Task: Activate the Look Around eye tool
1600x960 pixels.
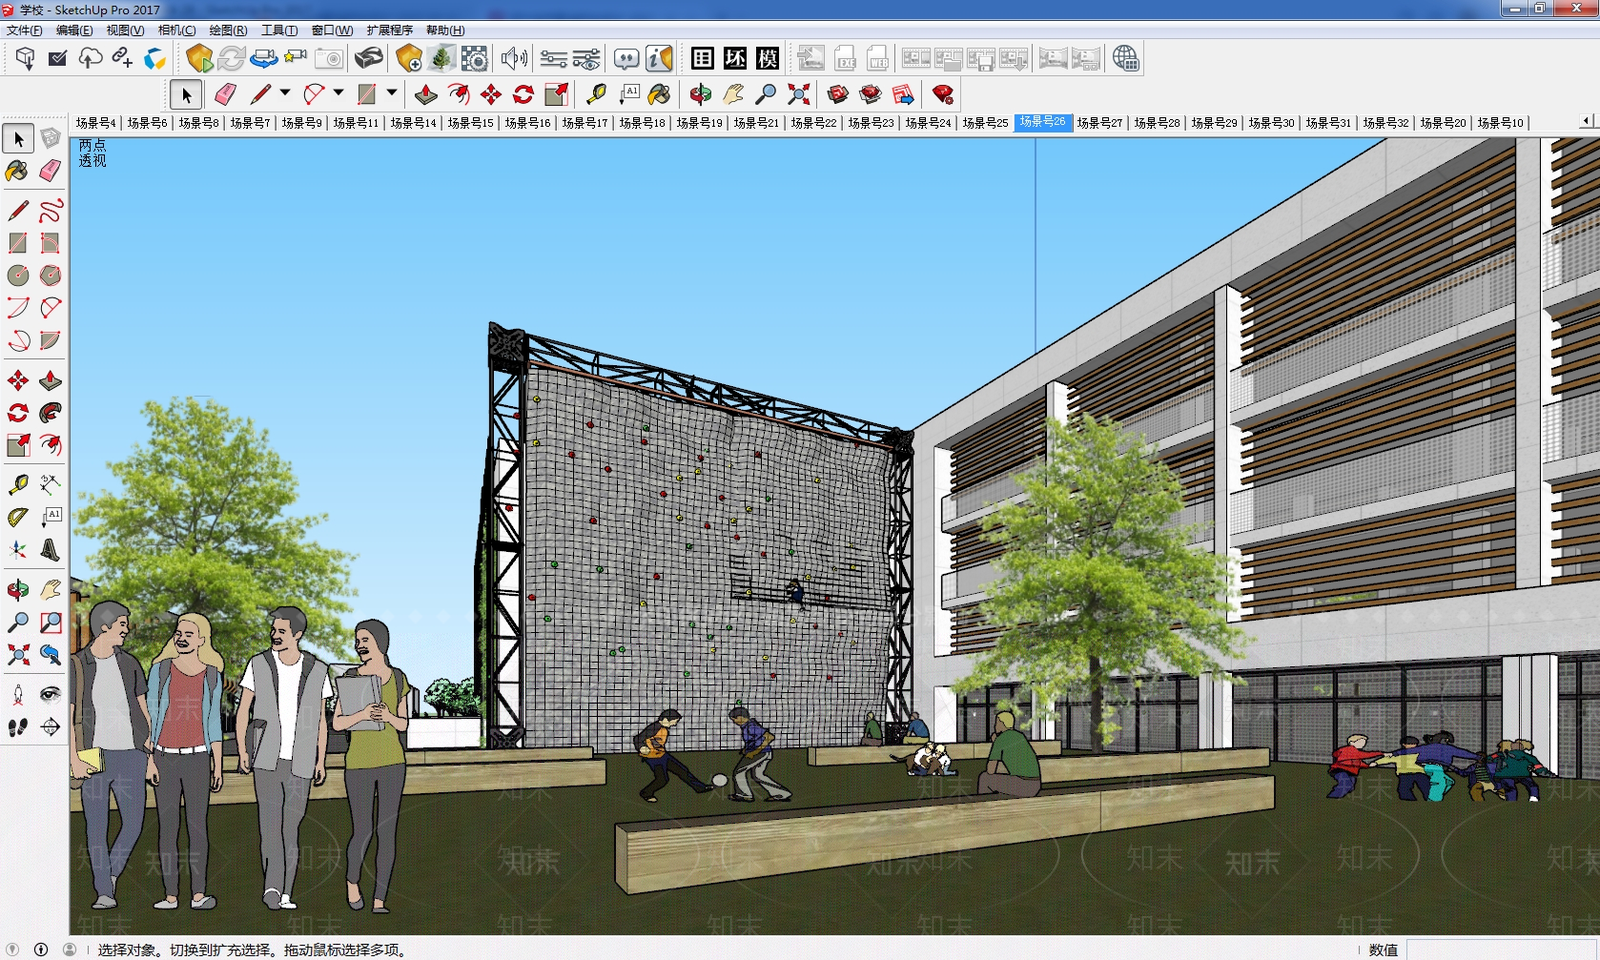Action: click(x=50, y=695)
